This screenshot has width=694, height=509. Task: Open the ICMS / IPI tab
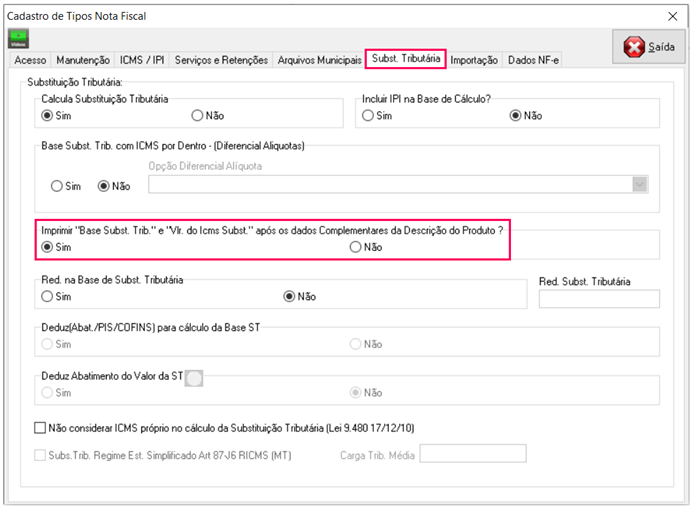(142, 61)
